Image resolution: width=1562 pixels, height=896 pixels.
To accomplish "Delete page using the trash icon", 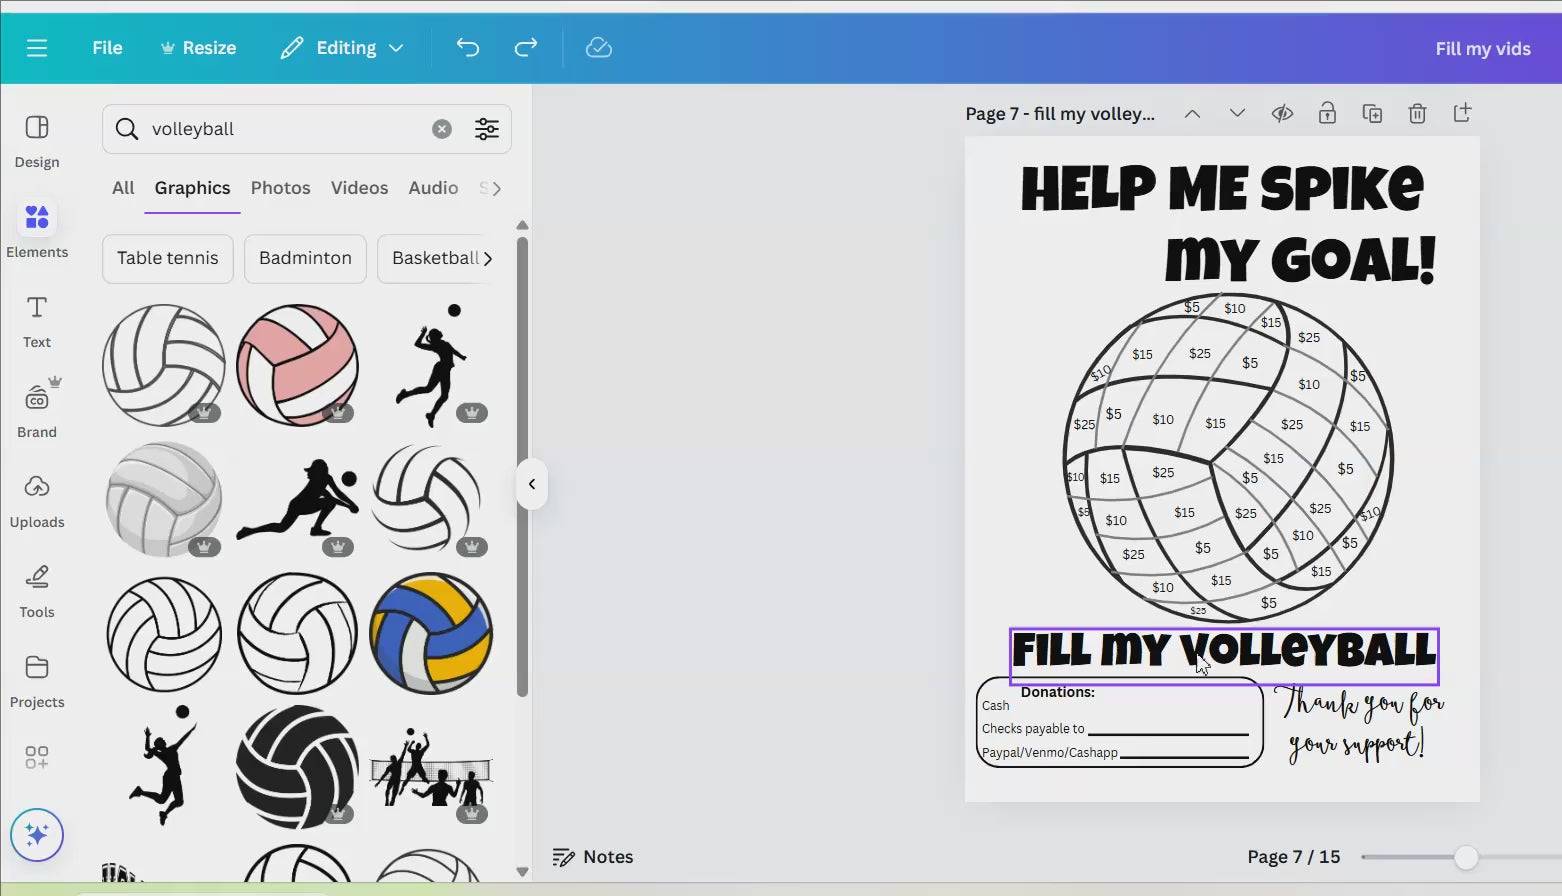I will (1417, 114).
